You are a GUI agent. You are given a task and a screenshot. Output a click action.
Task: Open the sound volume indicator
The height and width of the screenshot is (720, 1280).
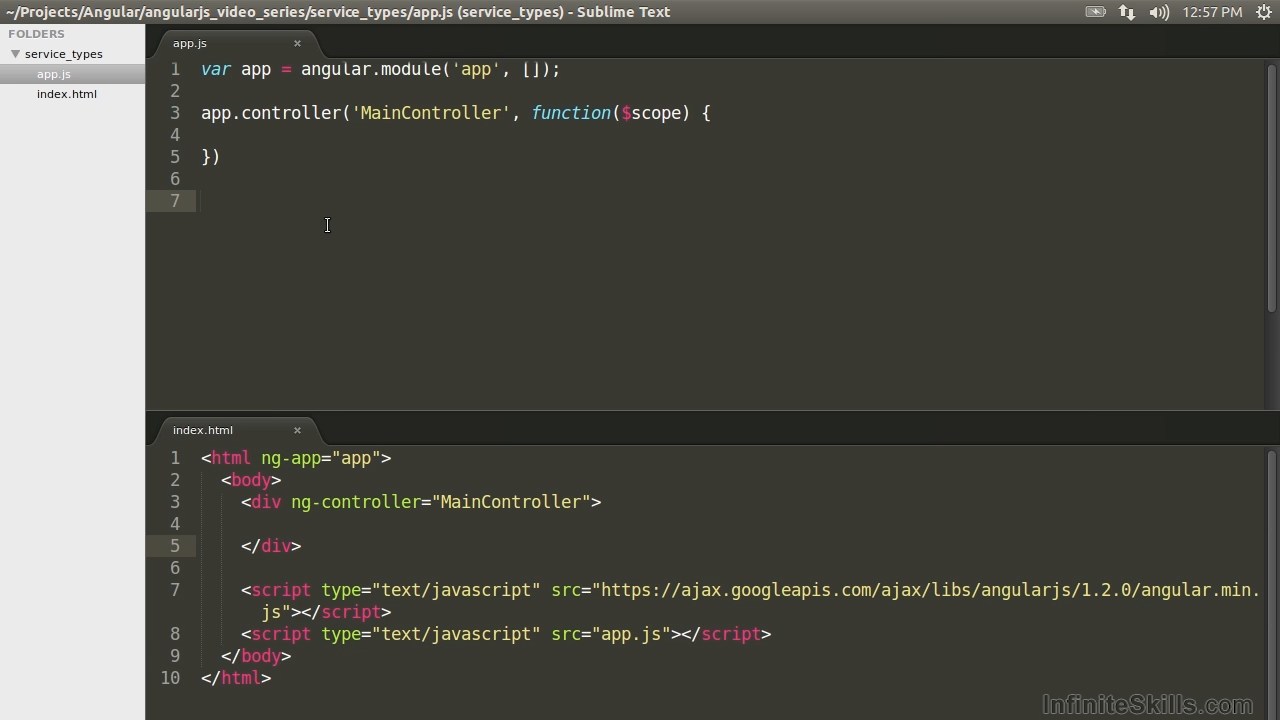1159,12
